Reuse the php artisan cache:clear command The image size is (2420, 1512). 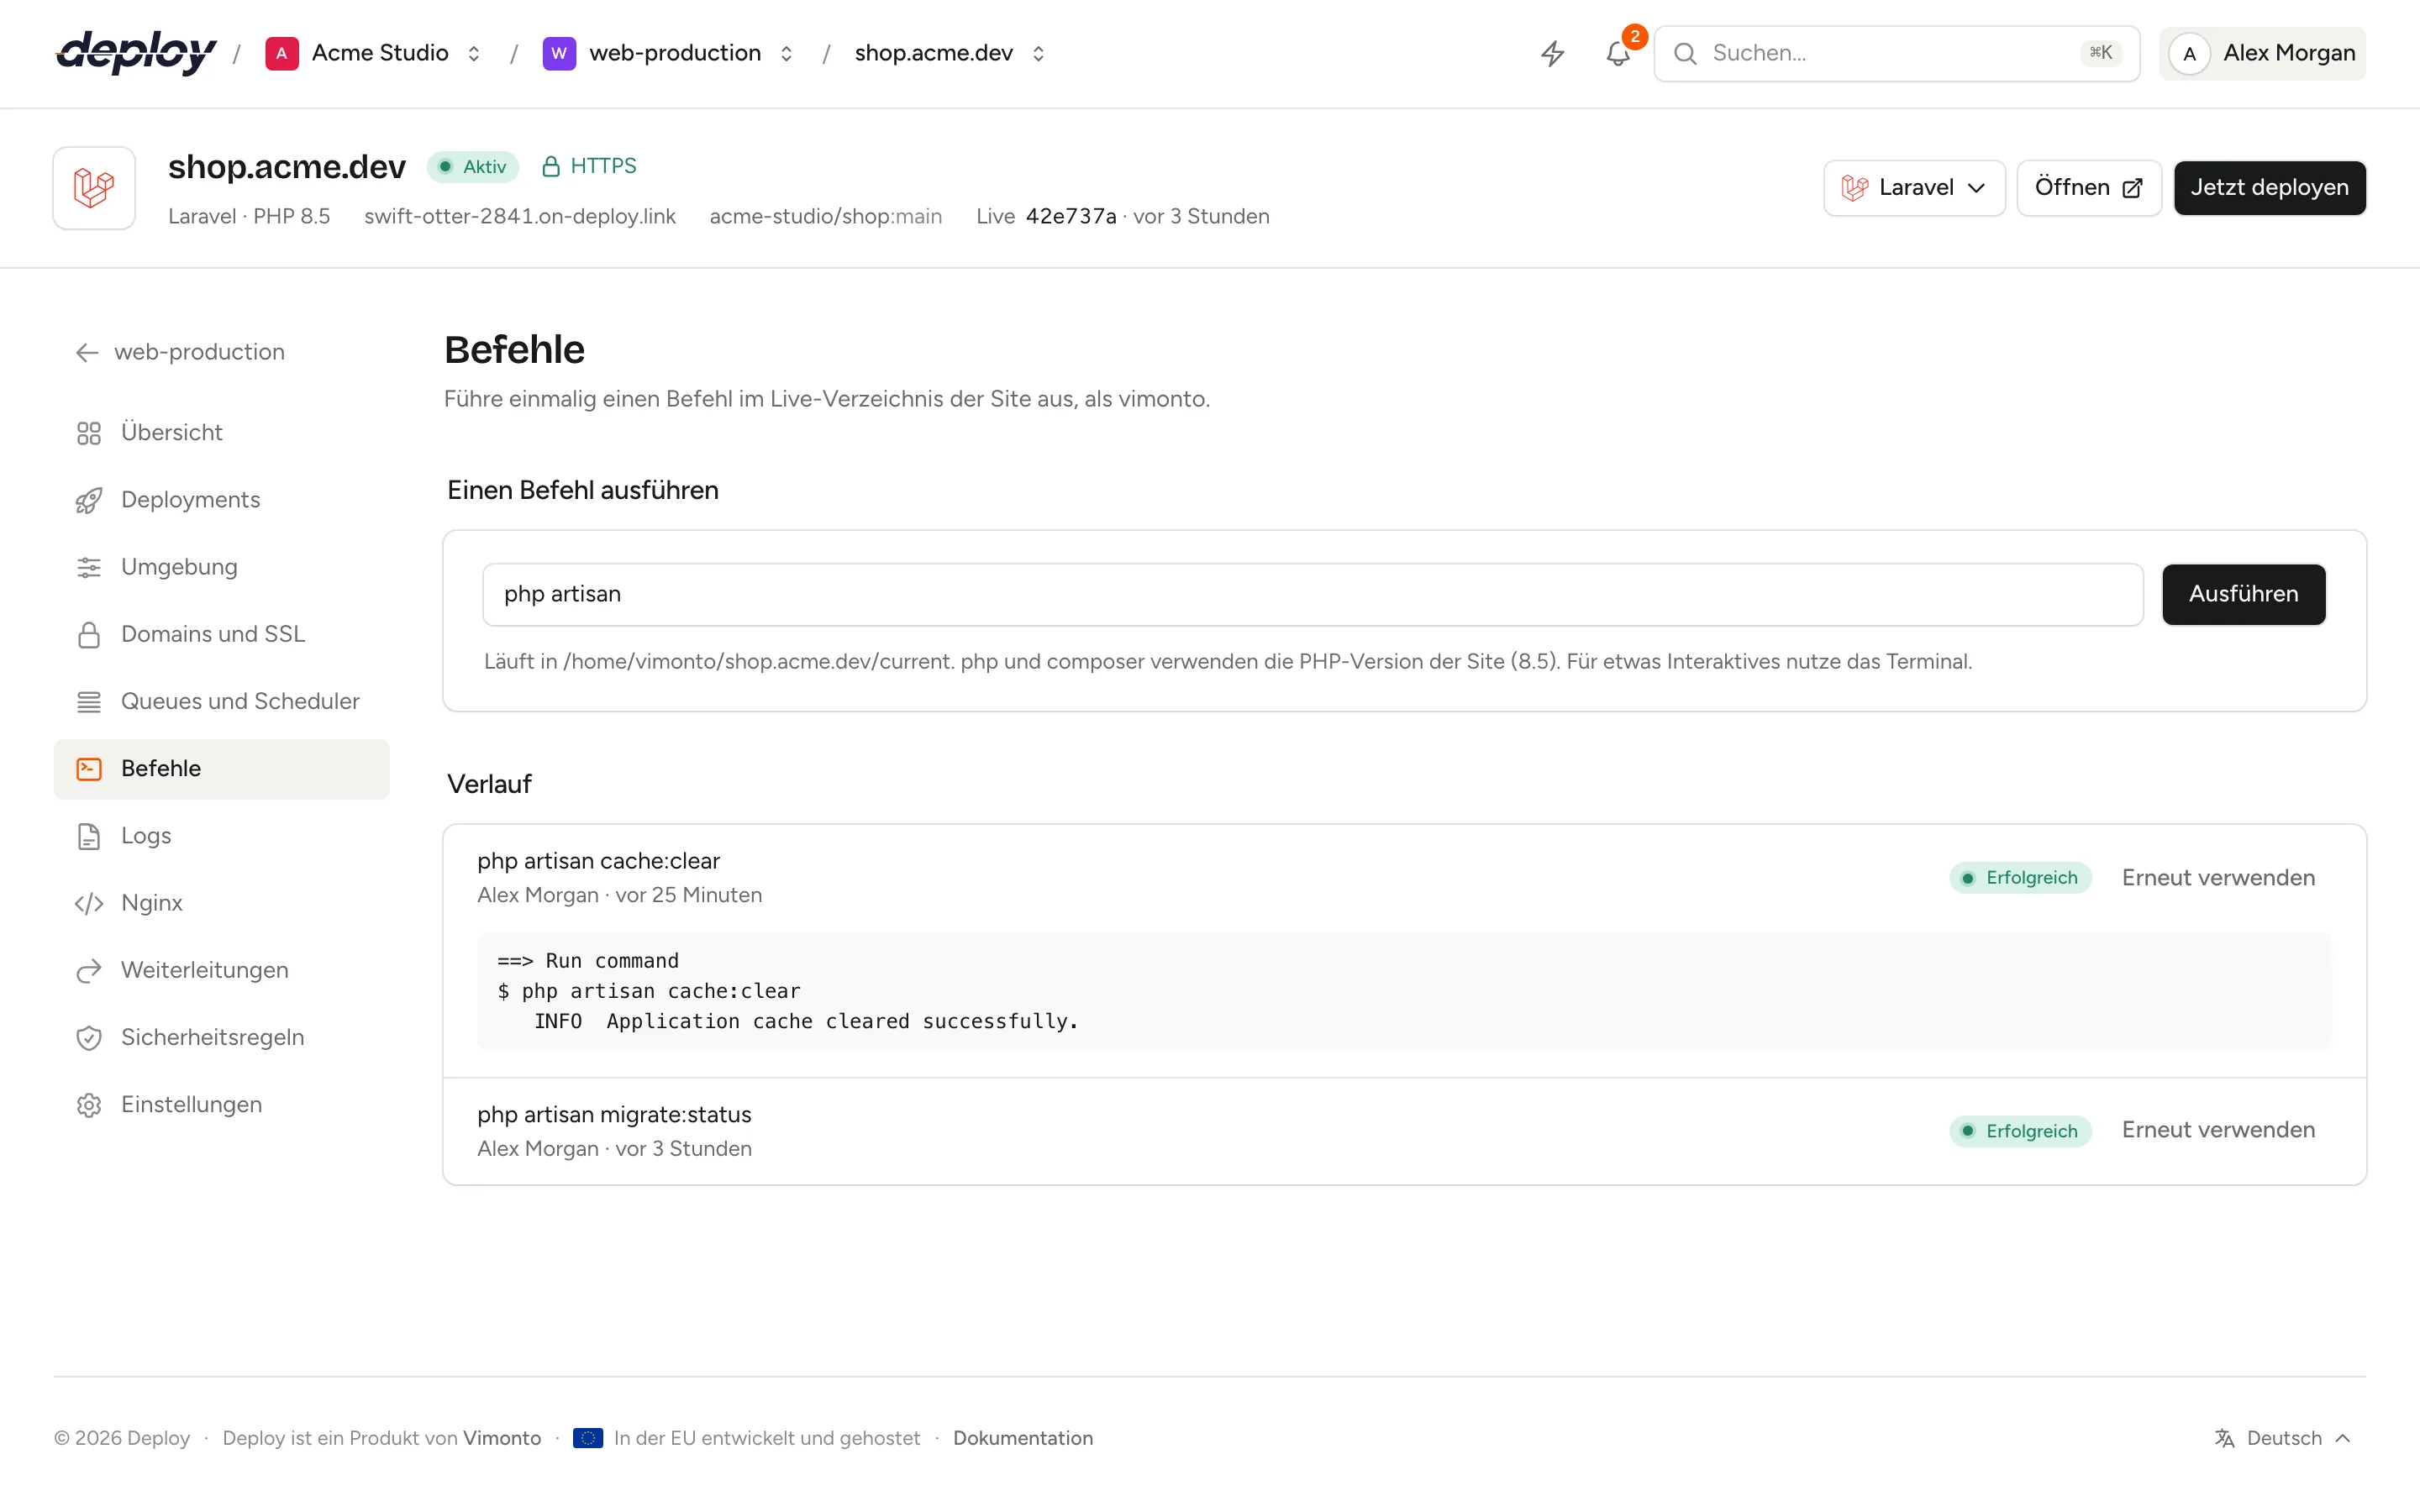click(x=2218, y=878)
